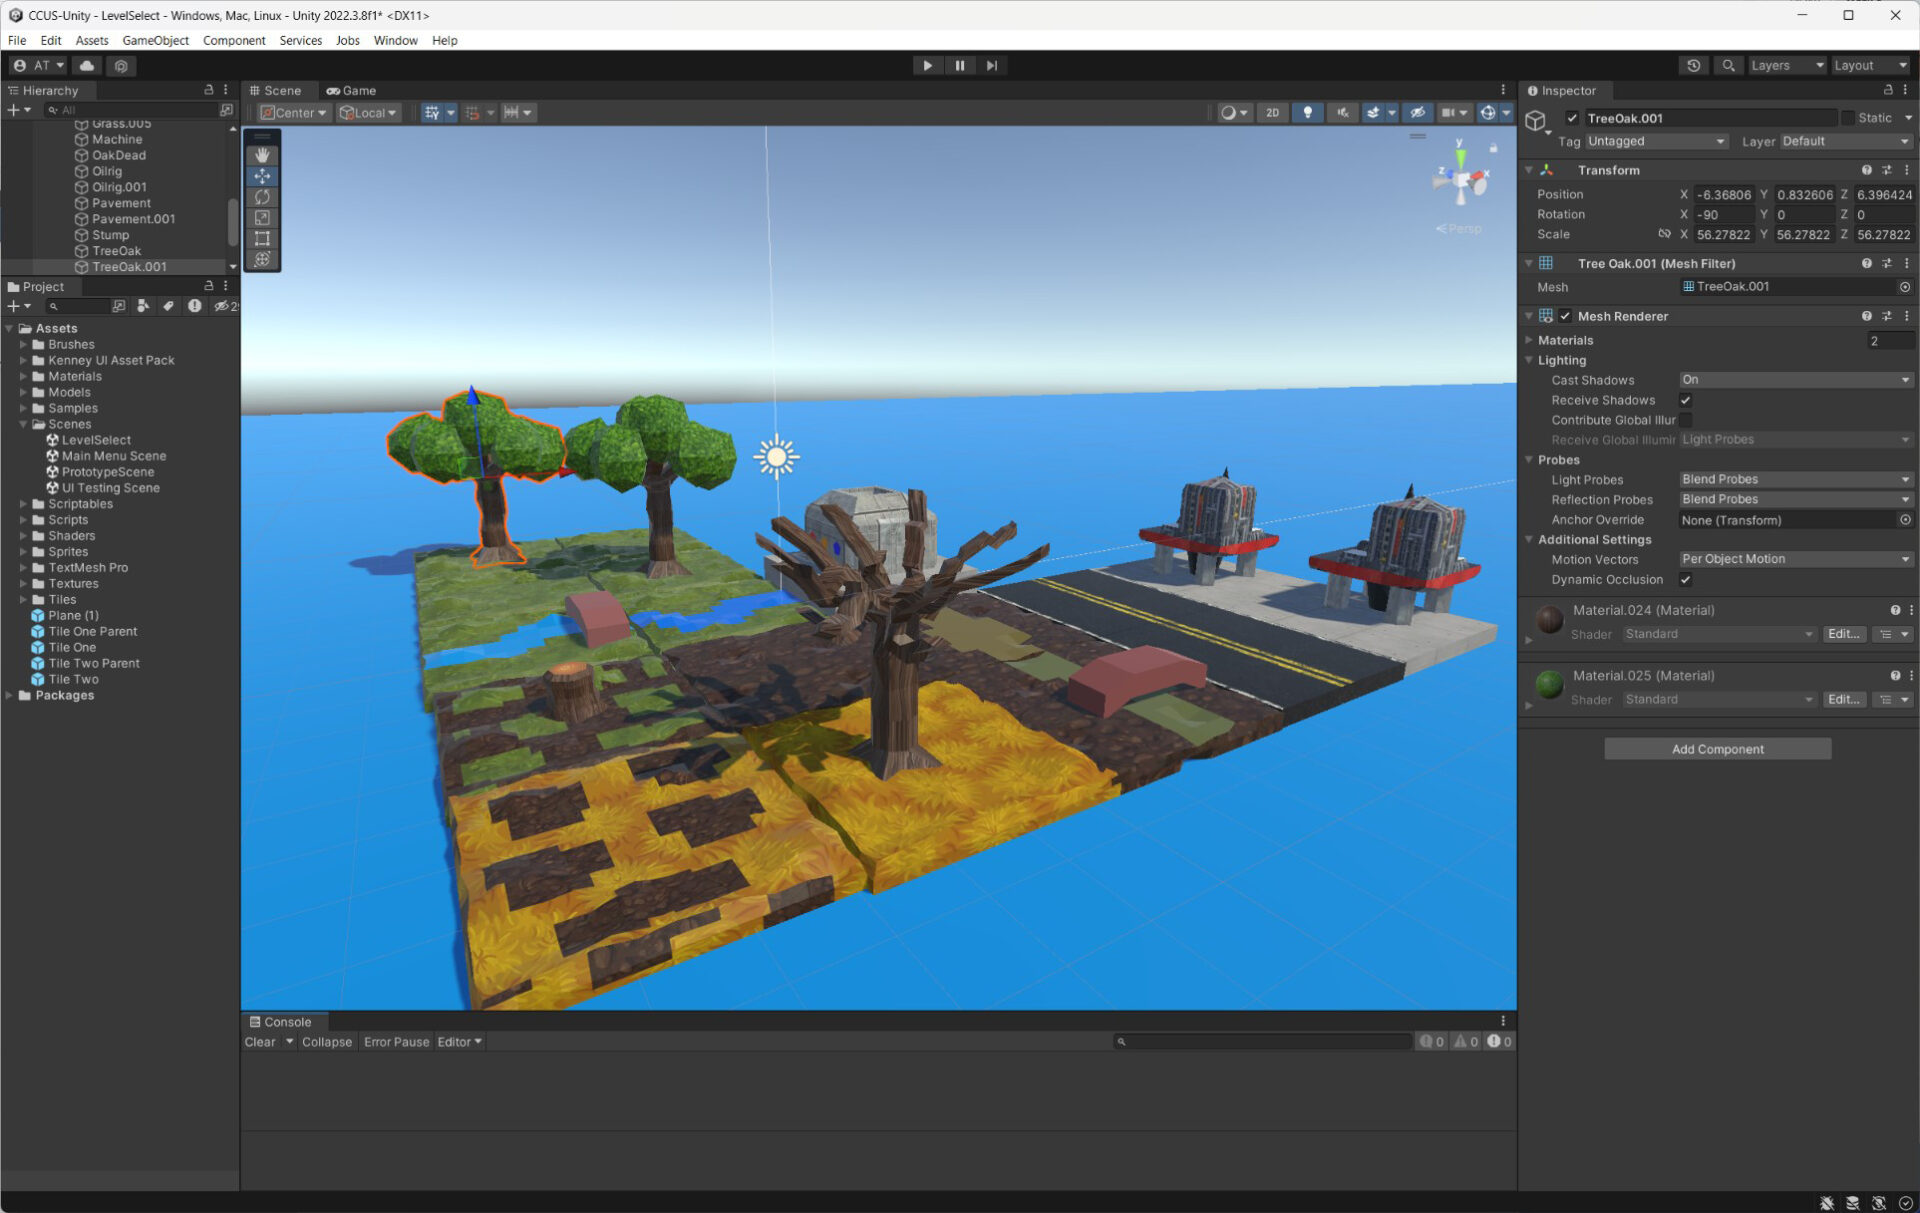1920x1213 pixels.
Task: Select the Rect tool in scene toolbar
Action: pyautogui.click(x=262, y=239)
